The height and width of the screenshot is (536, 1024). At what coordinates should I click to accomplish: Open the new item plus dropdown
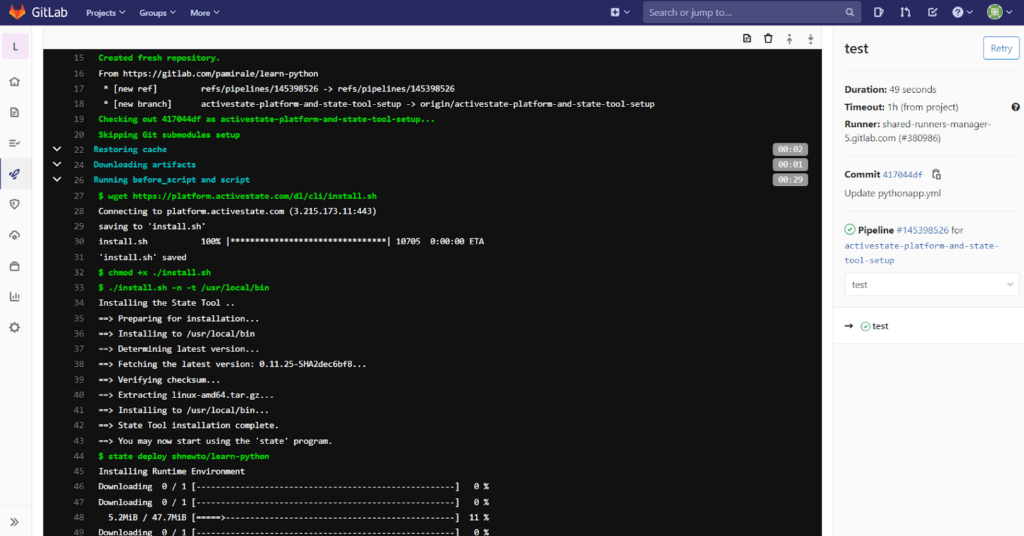(620, 12)
